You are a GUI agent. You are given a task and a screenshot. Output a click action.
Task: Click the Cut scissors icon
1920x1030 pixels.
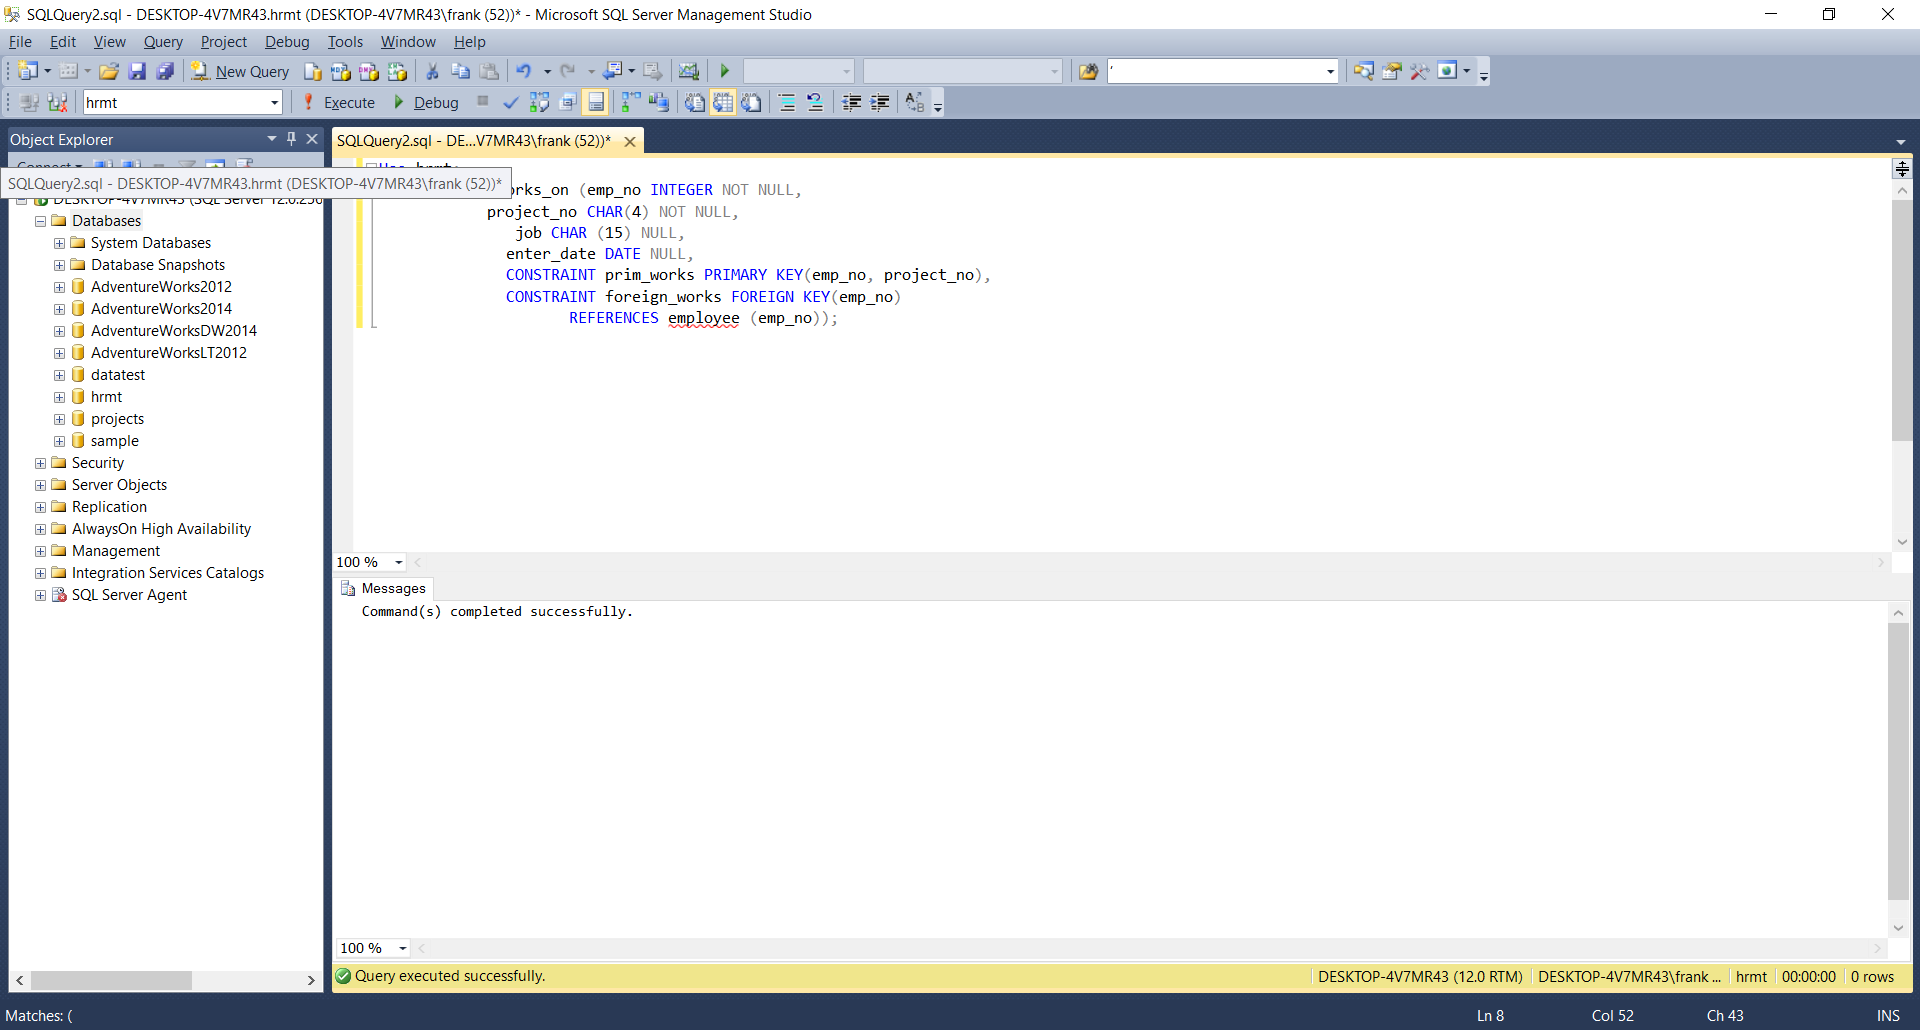(x=432, y=71)
